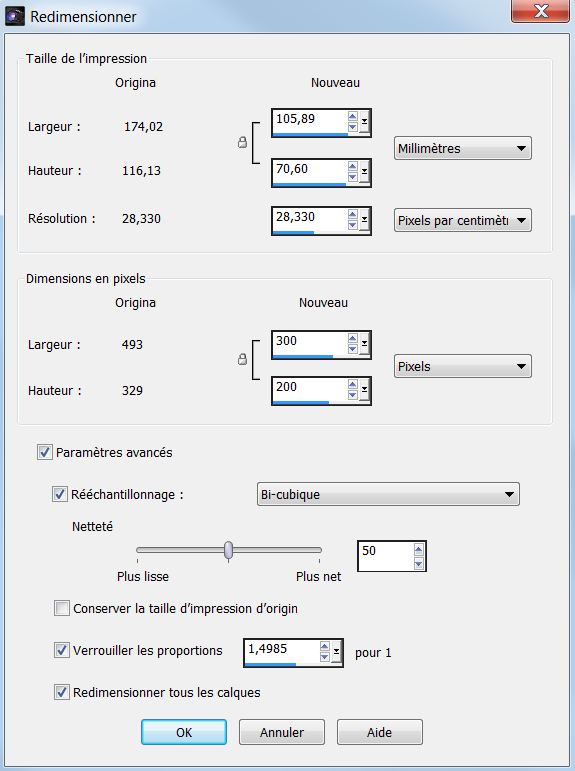Image resolution: width=575 pixels, height=771 pixels.
Task: Toggle Verrouiller les proportions checkbox
Action: (62, 650)
